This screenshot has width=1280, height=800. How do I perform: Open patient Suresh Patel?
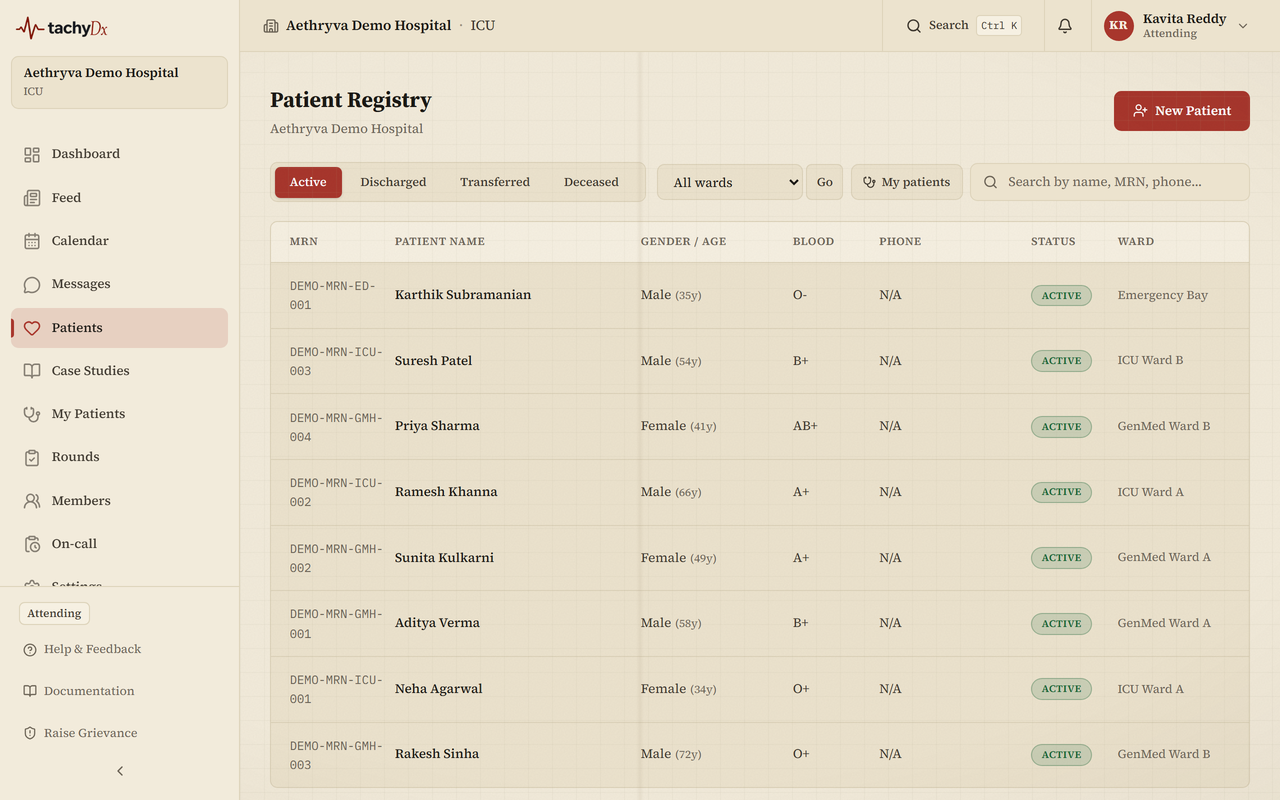(433, 361)
